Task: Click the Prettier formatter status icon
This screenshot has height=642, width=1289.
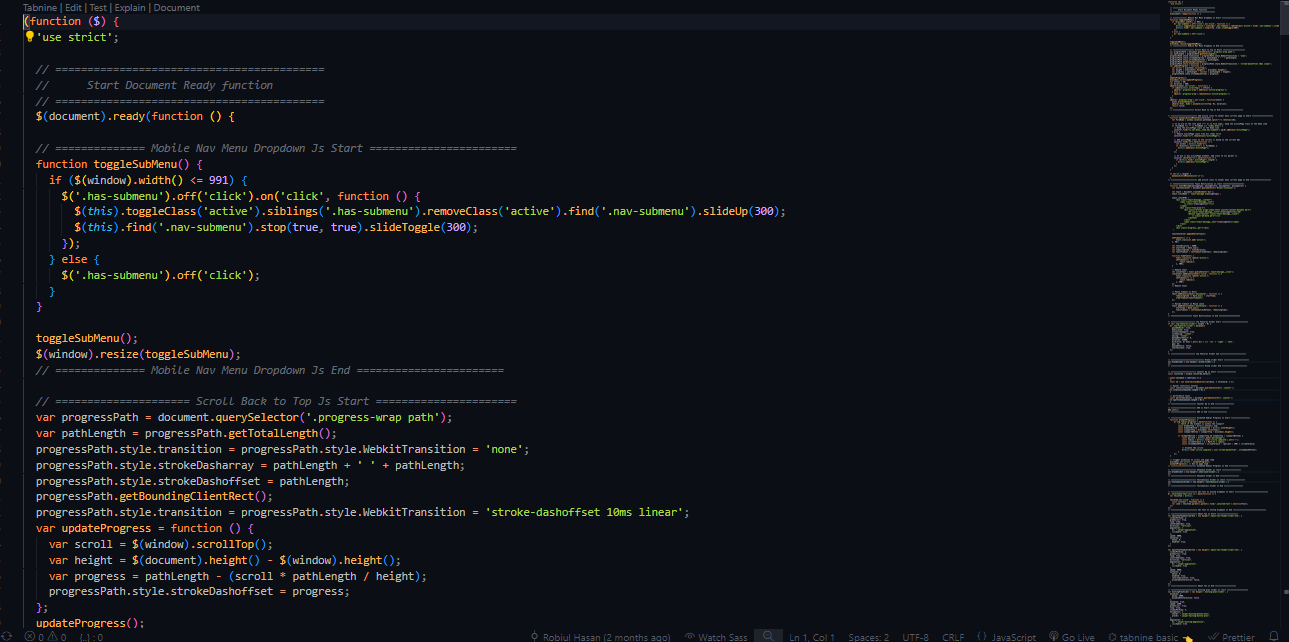Action: [1232, 636]
